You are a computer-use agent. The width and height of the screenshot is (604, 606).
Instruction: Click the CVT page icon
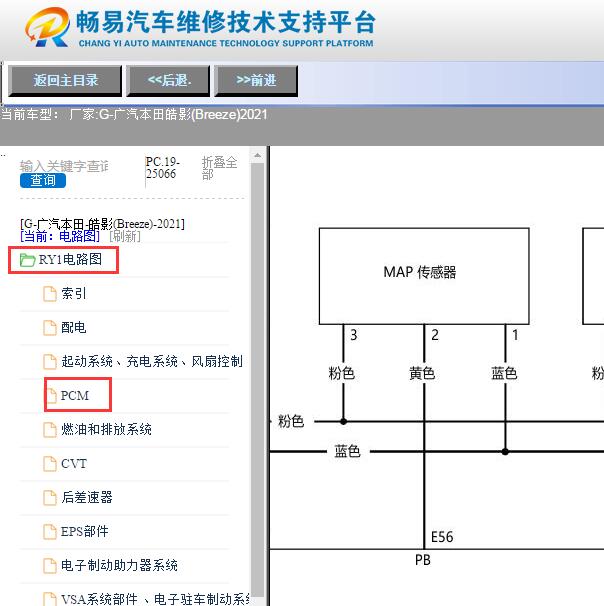pos(49,464)
